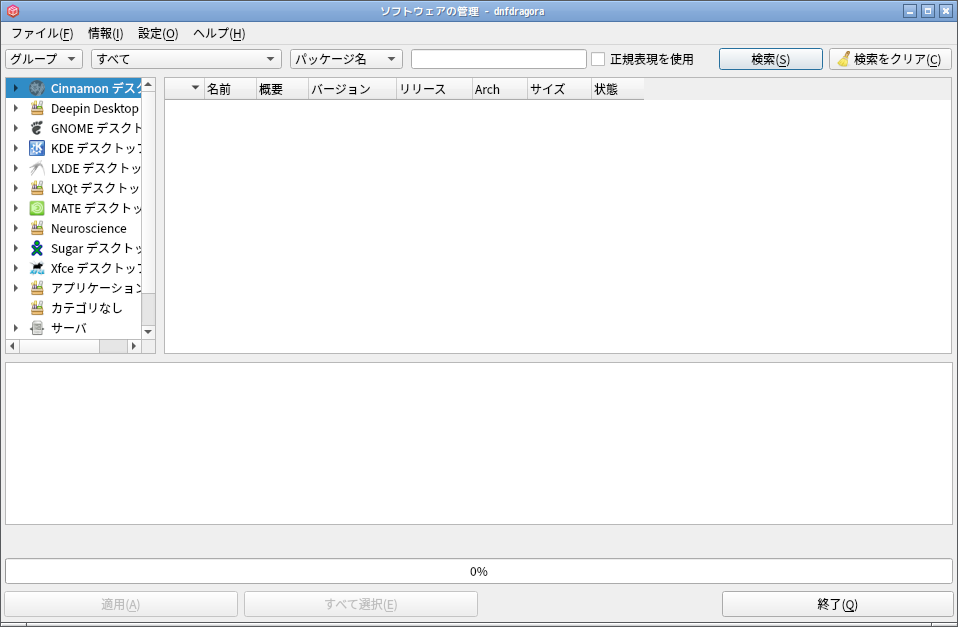
Task: Expand the Sugar デスクトップ tree node
Action: [16, 248]
